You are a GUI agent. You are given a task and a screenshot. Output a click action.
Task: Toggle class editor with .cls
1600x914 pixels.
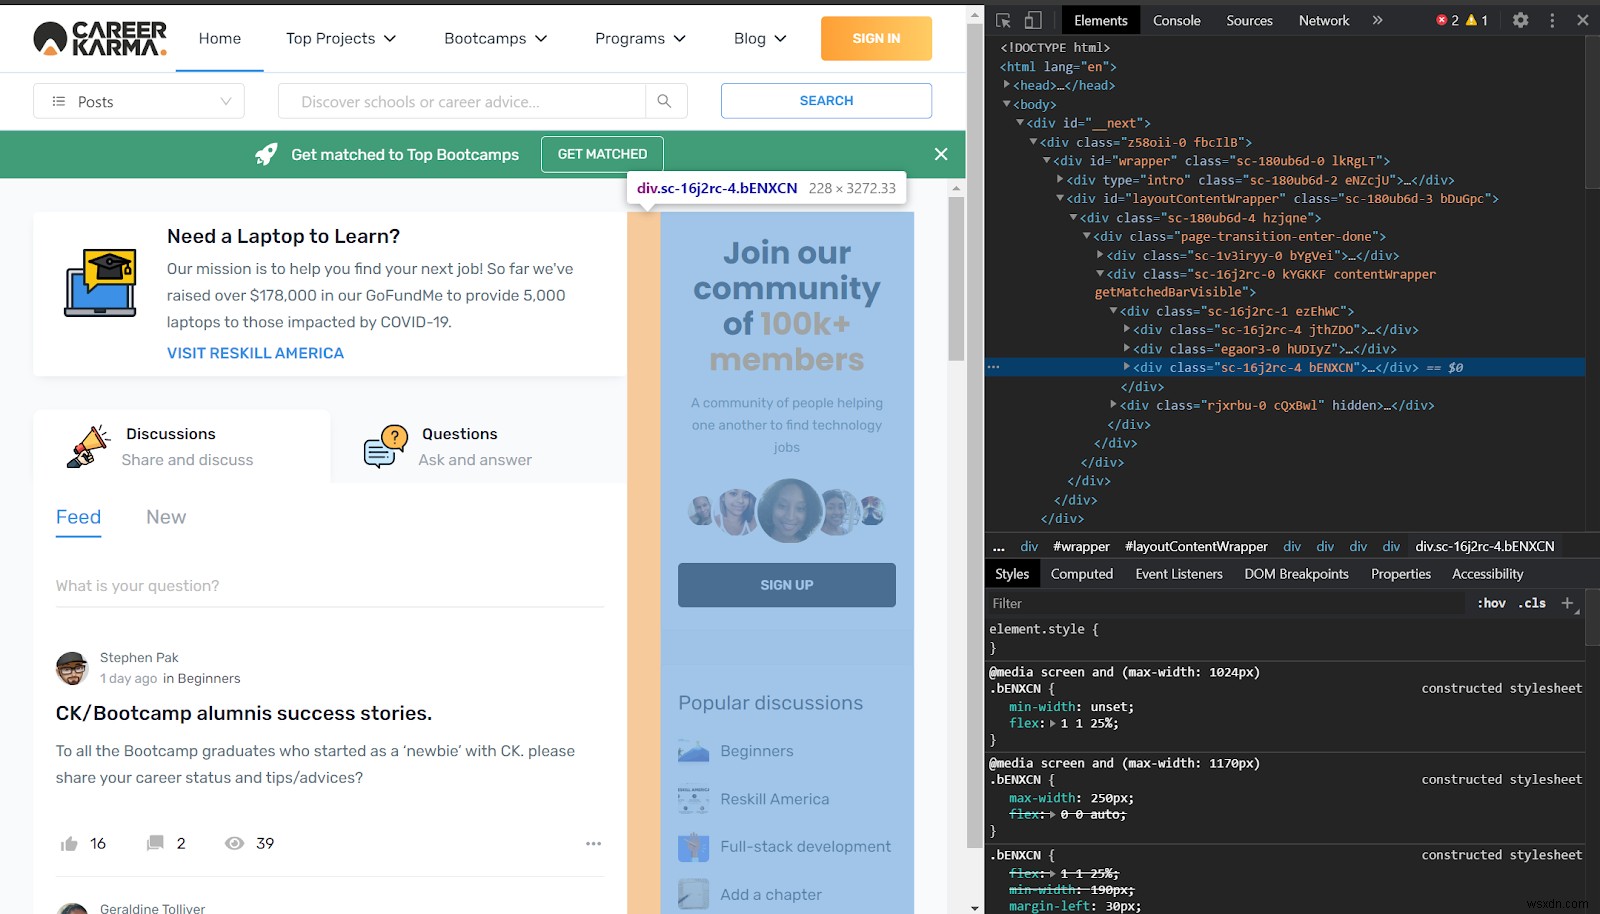point(1531,603)
